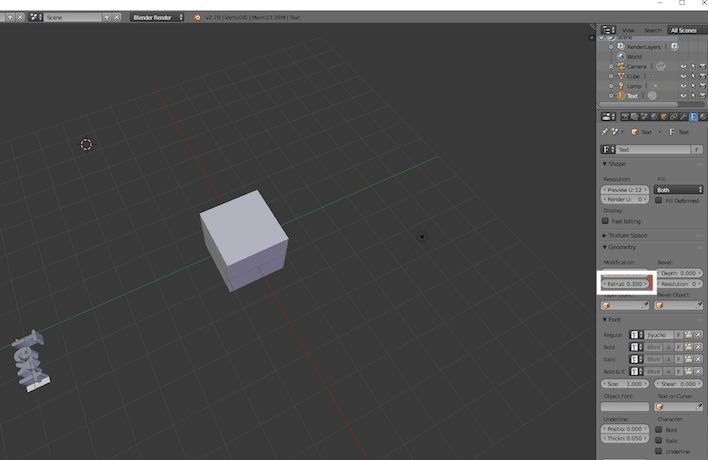Click the Blender logo in the header

coord(197,17)
